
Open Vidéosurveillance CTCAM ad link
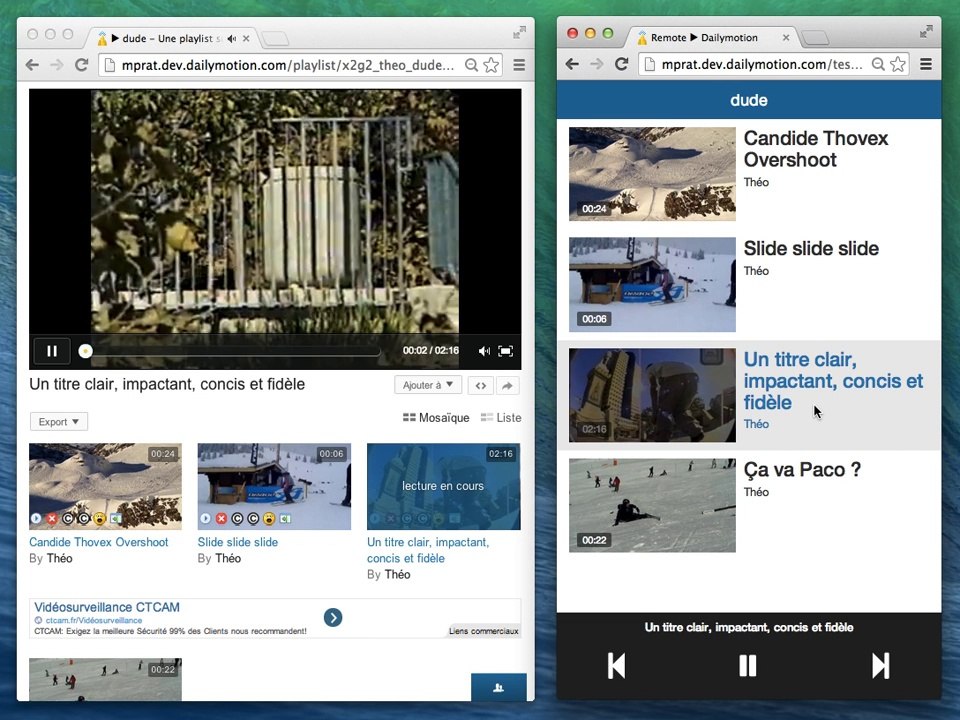pos(107,607)
